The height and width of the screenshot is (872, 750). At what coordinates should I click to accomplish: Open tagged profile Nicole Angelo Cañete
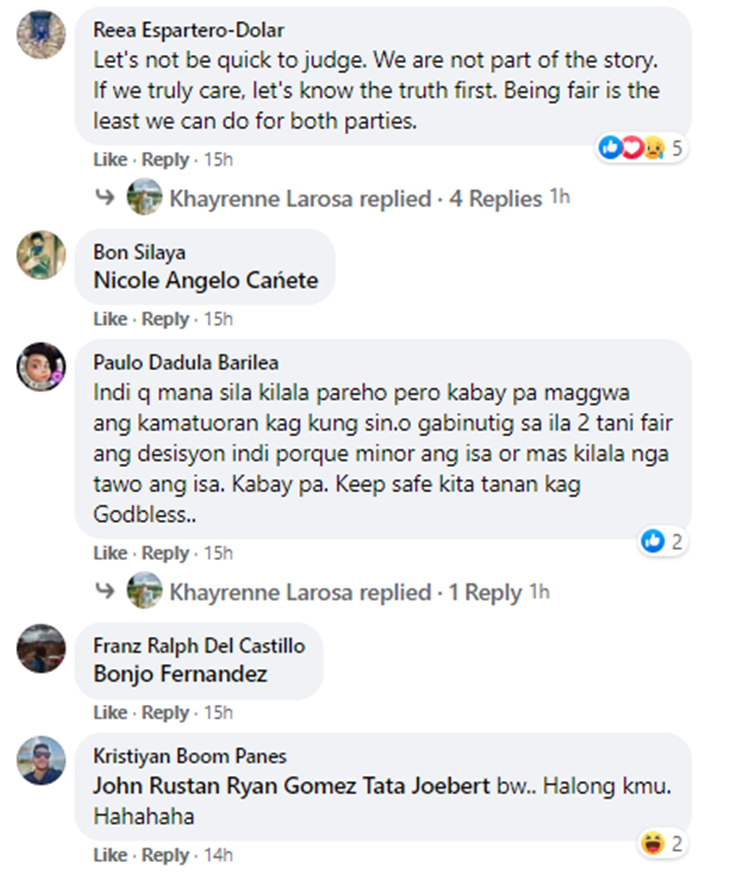coord(205,281)
